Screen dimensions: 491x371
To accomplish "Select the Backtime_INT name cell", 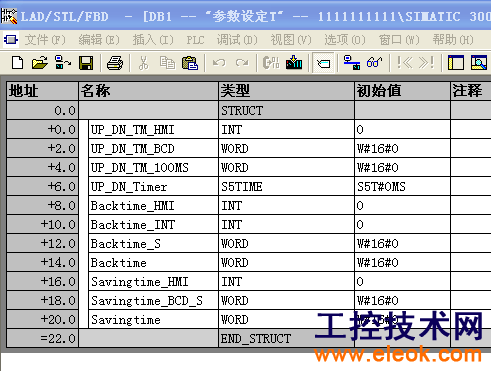I will pos(153,224).
